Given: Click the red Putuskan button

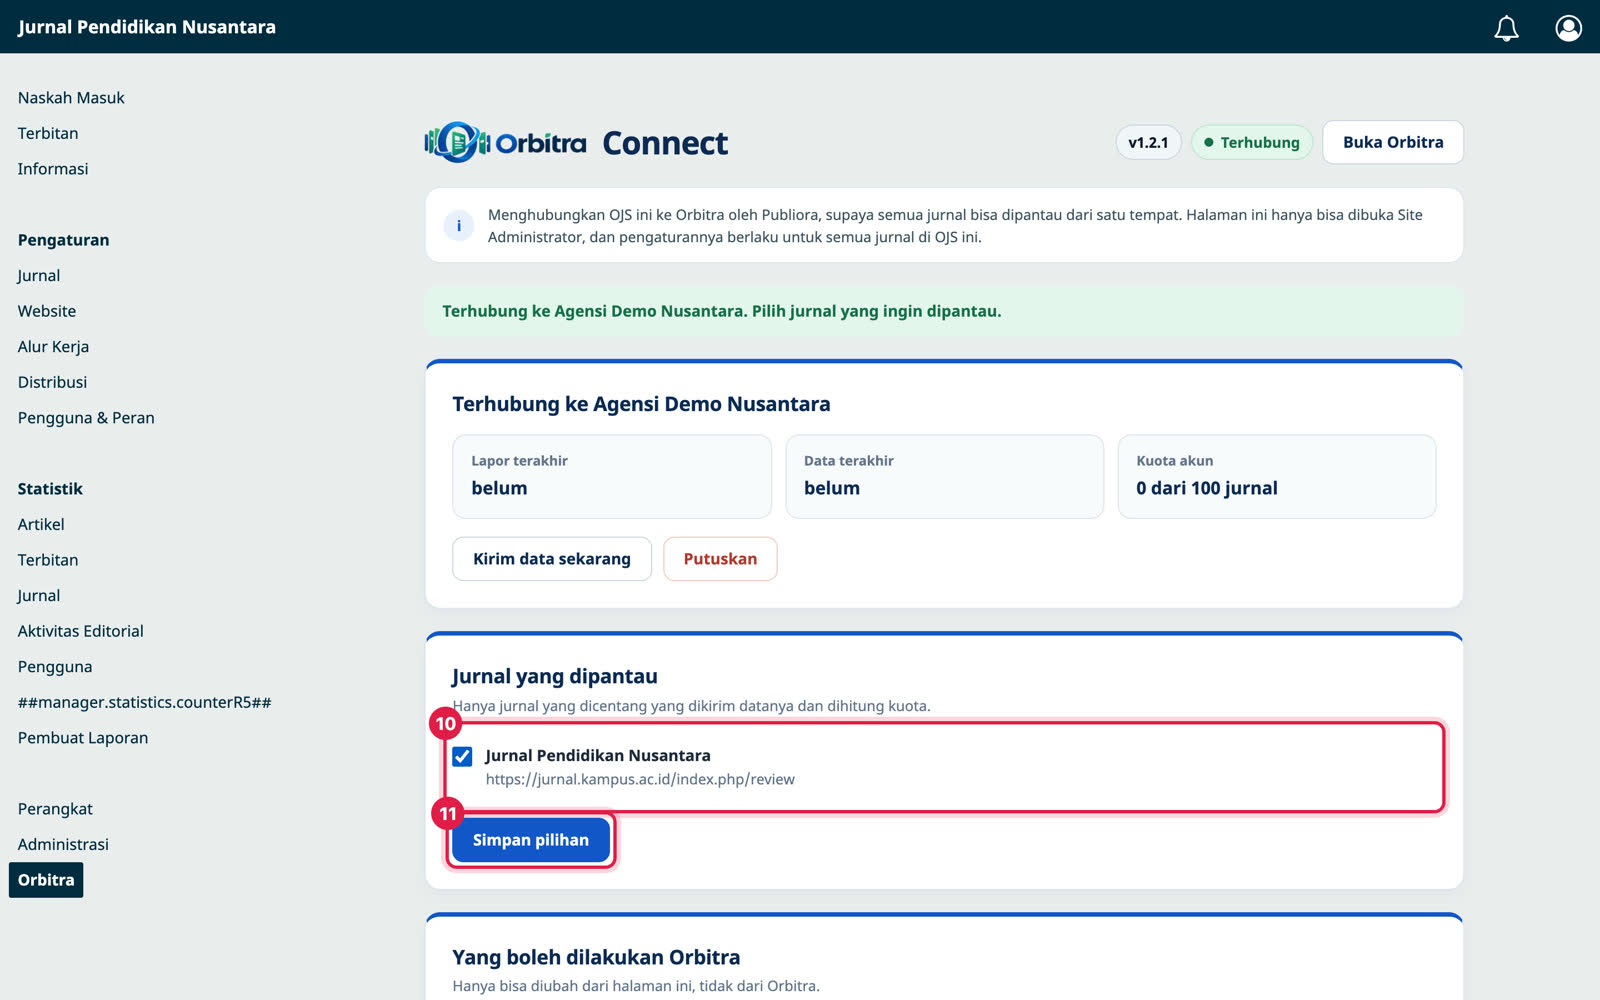Looking at the screenshot, I should point(720,559).
